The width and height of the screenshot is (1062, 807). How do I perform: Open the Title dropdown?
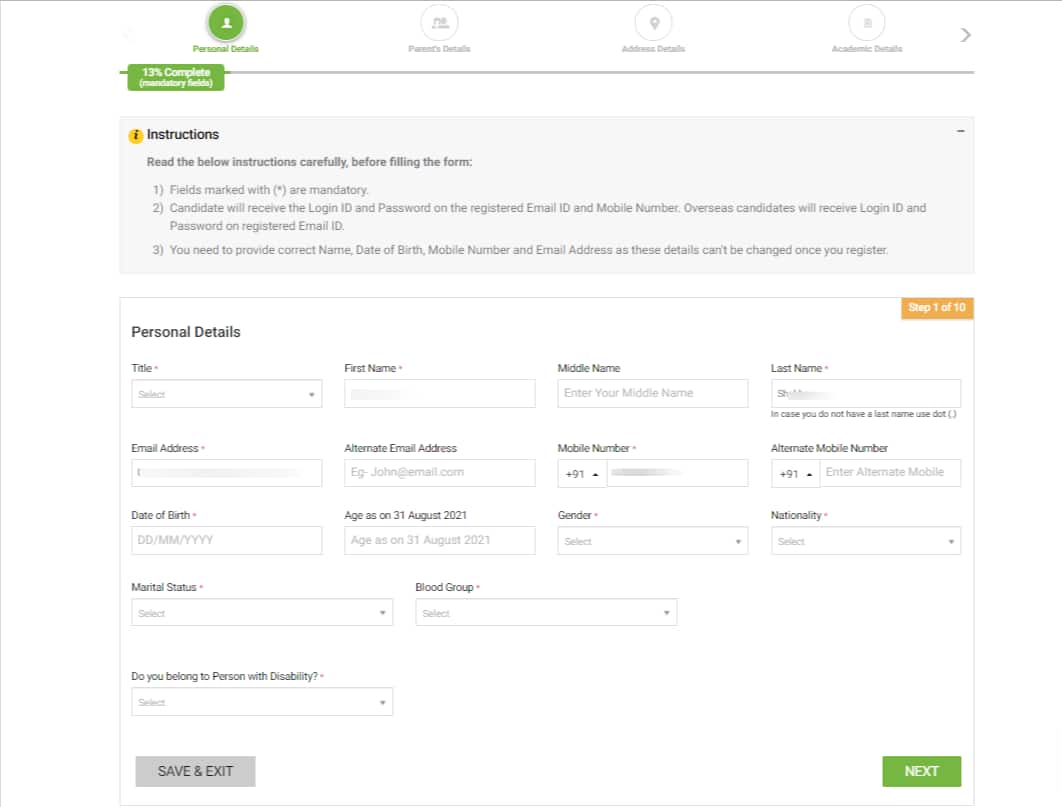tap(226, 393)
